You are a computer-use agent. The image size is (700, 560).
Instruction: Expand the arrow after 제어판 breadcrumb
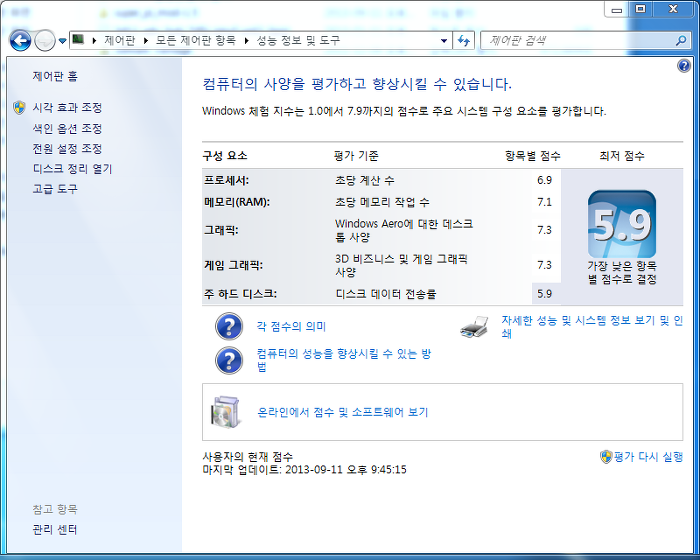[x=146, y=41]
